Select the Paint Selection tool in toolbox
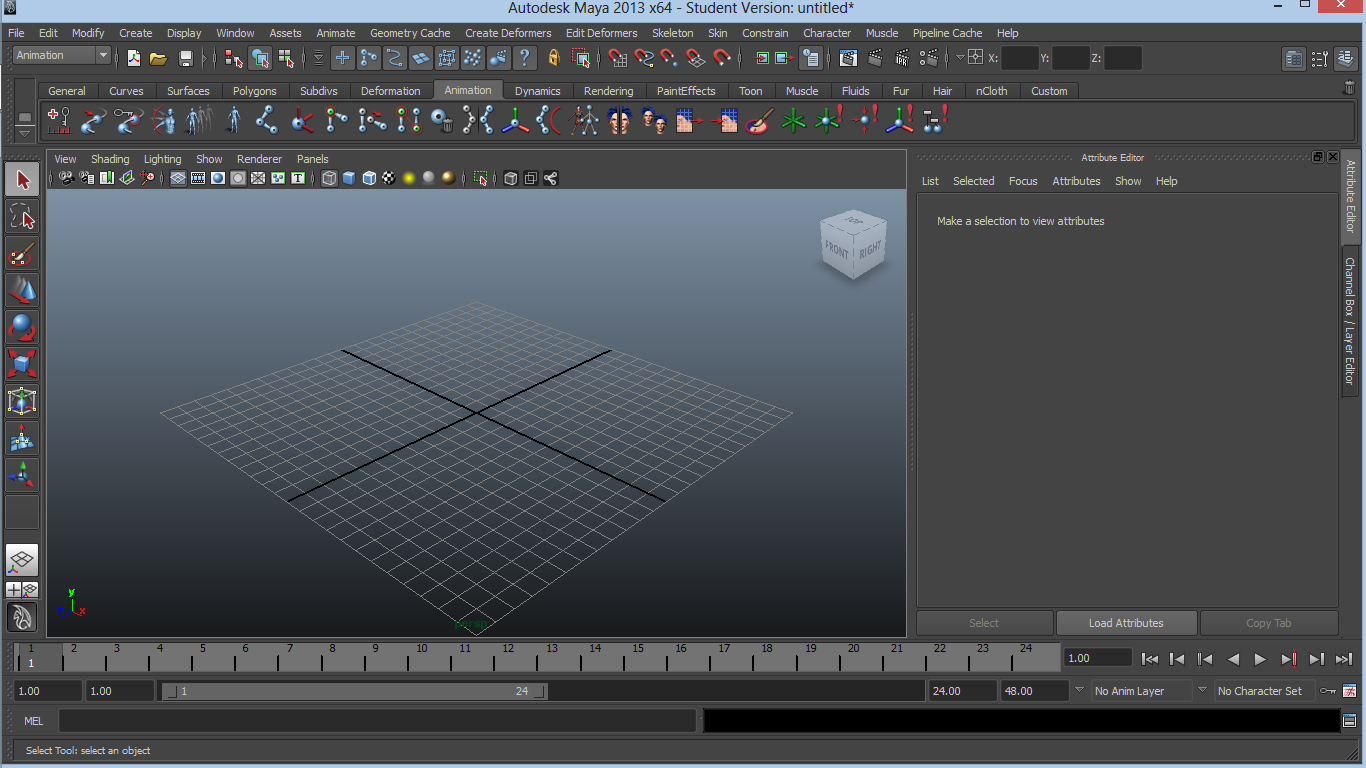Viewport: 1366px width, 768px height. tap(22, 254)
